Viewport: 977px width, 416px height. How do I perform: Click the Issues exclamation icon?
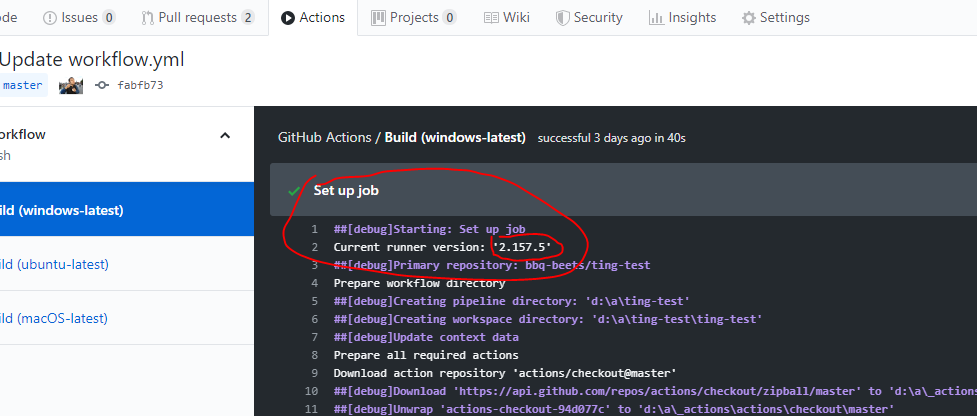pyautogui.click(x=49, y=18)
